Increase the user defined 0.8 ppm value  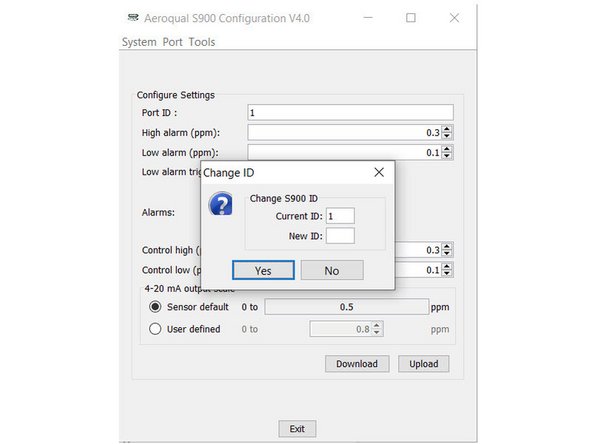(x=376, y=325)
